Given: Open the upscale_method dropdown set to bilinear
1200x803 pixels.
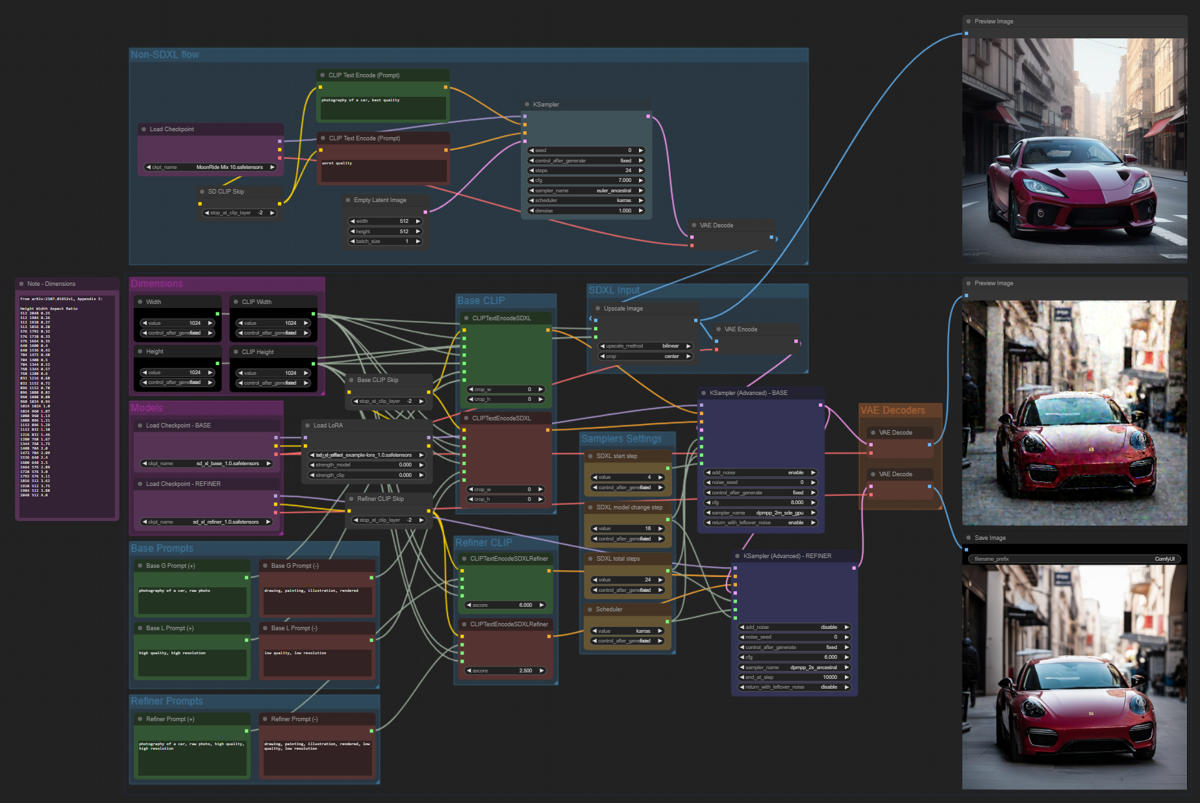Looking at the screenshot, I should pos(646,346).
